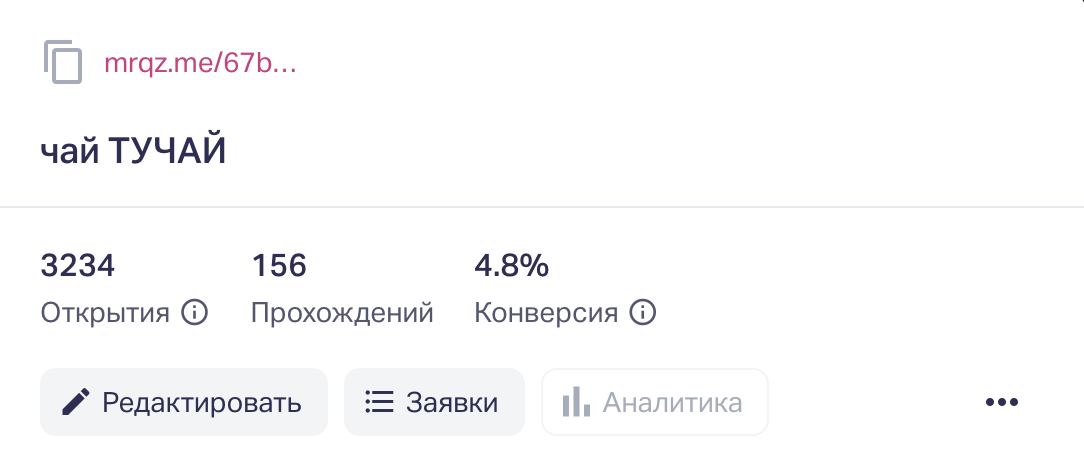Click the list icon in Заявки
The height and width of the screenshot is (468, 1084).
click(x=379, y=403)
